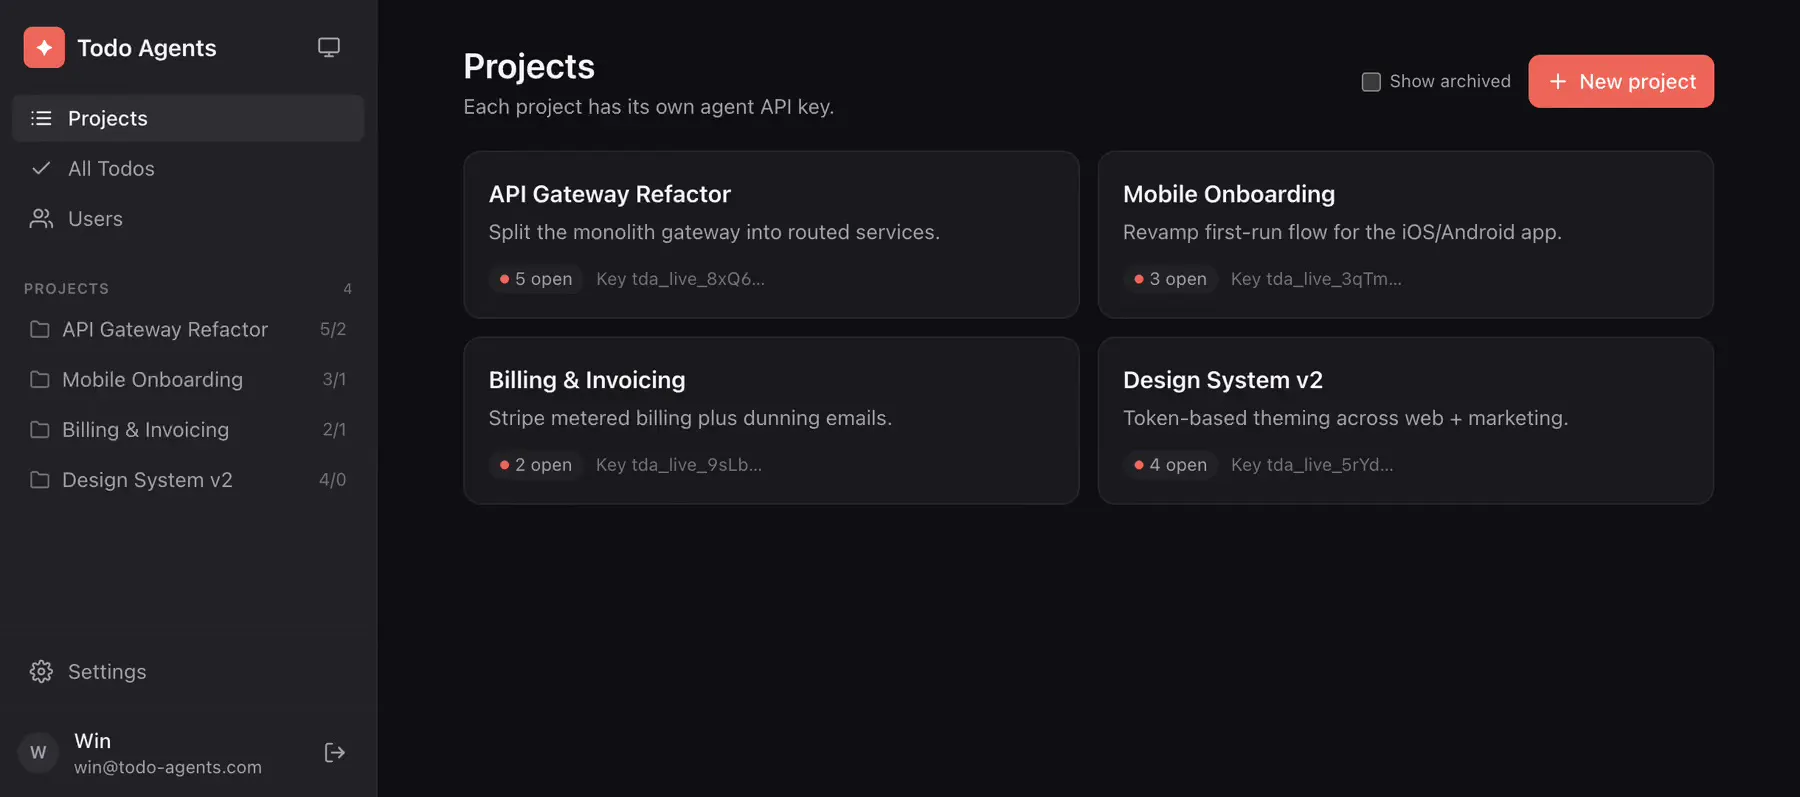Screen dimensions: 1800x797
Task: Open the Design System v2 card title
Action: point(1223,380)
